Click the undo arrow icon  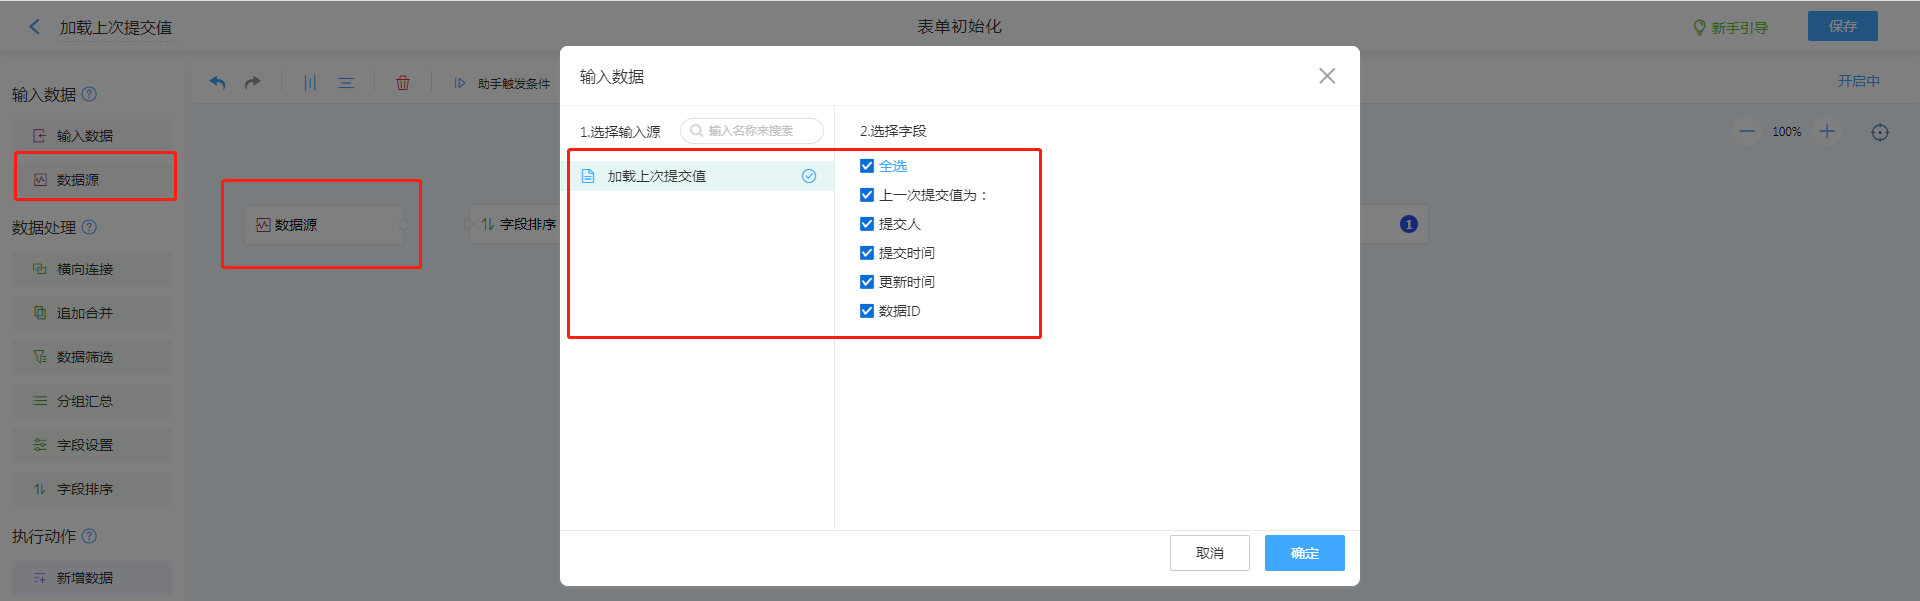[x=217, y=83]
